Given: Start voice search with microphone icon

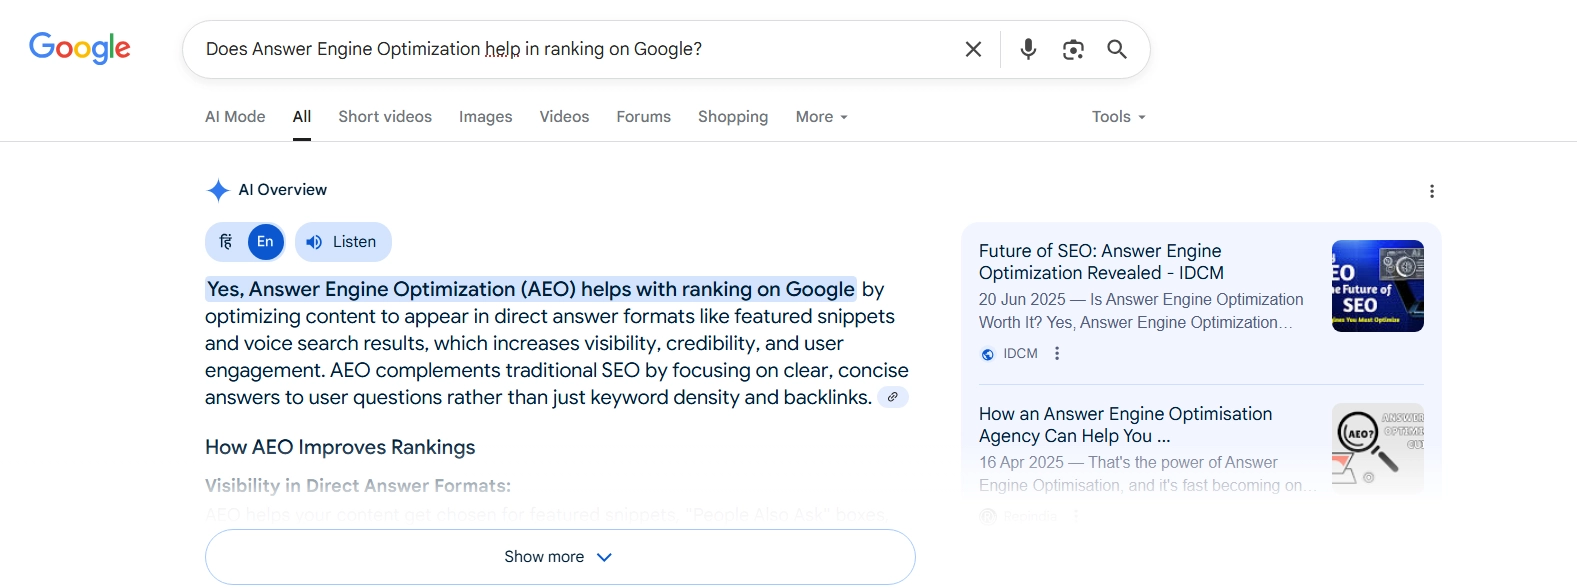Looking at the screenshot, I should coord(1028,49).
